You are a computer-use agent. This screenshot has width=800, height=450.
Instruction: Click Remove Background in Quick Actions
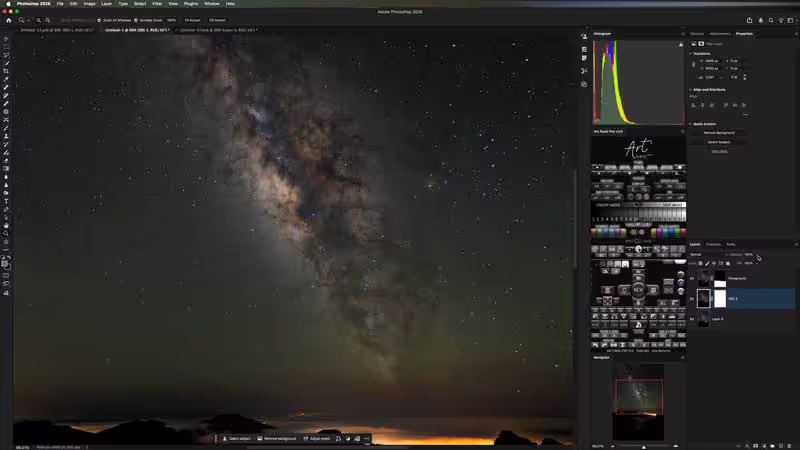coord(719,133)
